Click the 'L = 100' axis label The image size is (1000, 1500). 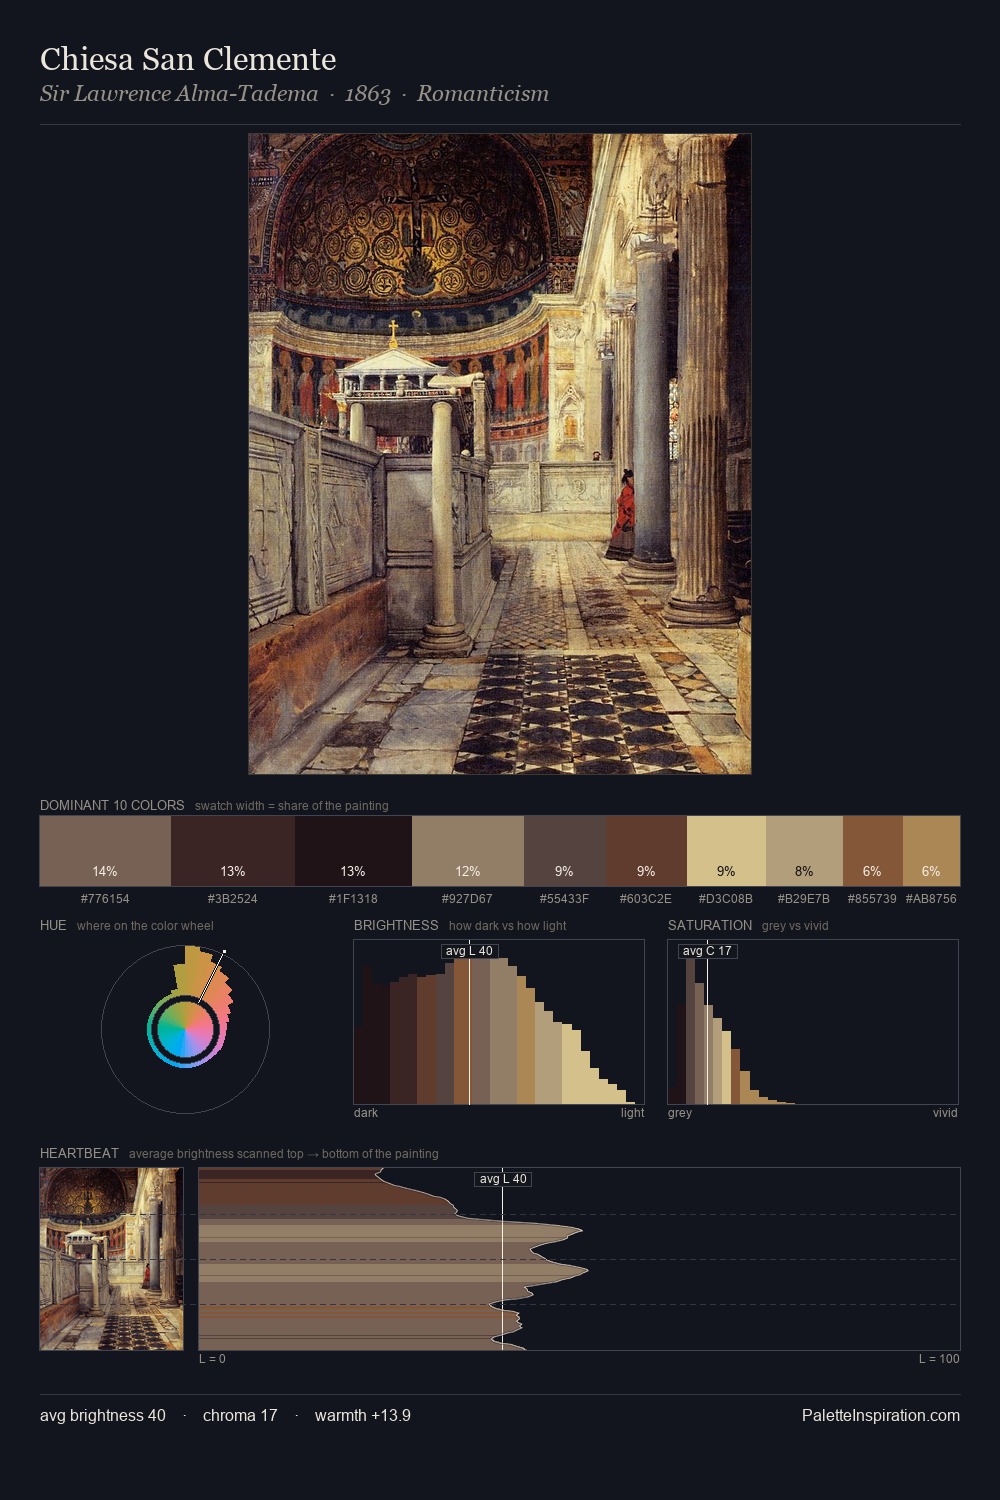939,1359
